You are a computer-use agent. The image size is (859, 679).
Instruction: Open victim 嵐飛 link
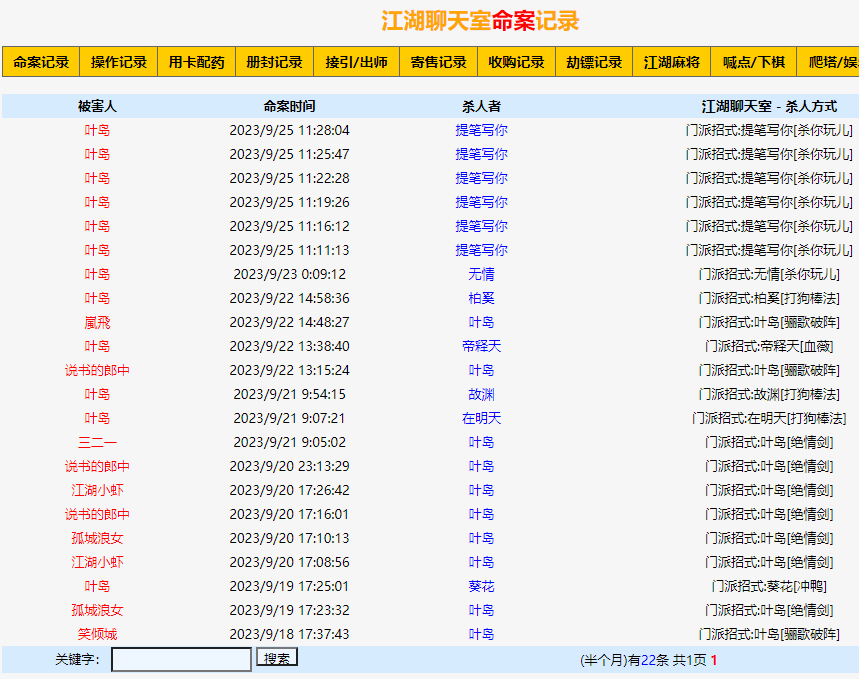tap(97, 322)
